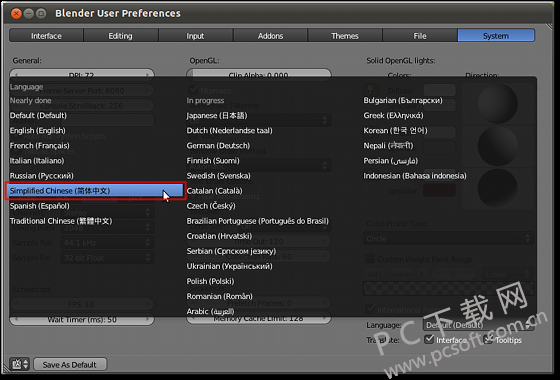Switch to the Editing tab
560x380 pixels.
point(121,36)
